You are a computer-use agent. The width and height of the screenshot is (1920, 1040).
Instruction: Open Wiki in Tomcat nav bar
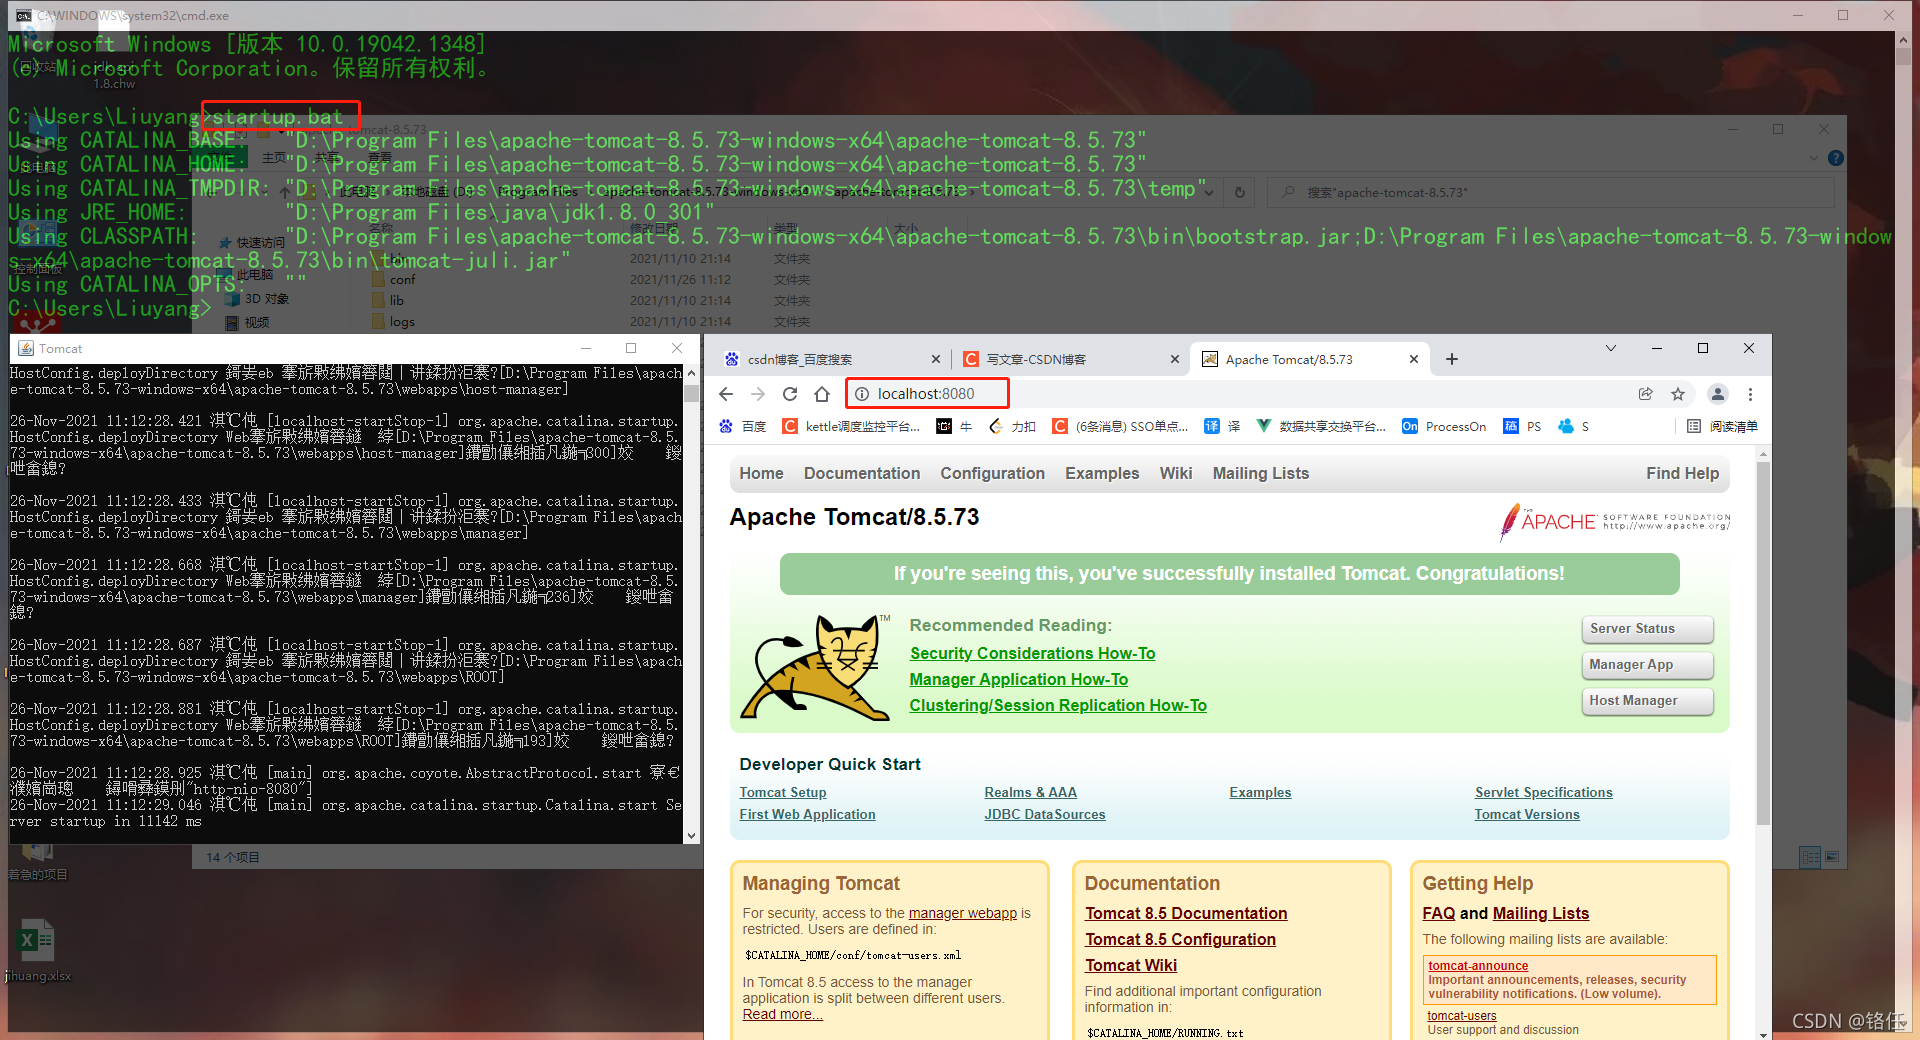[x=1176, y=473]
